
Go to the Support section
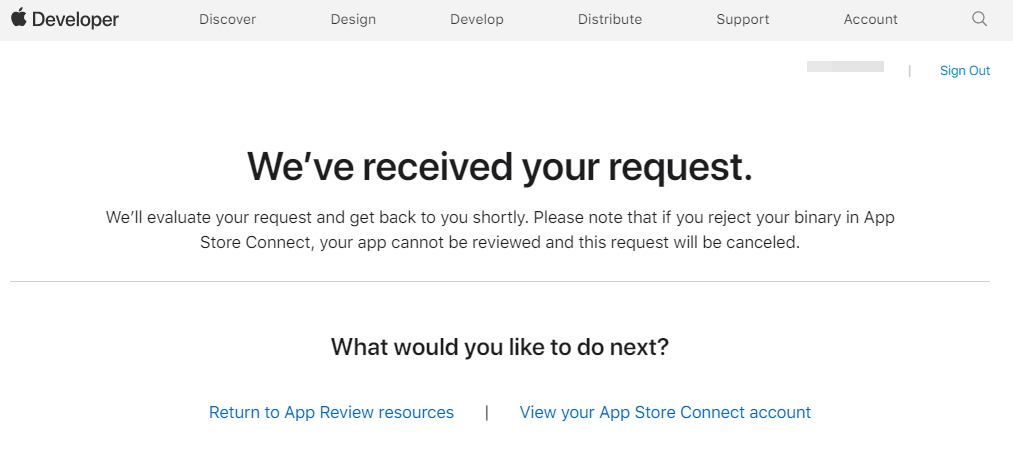click(743, 19)
